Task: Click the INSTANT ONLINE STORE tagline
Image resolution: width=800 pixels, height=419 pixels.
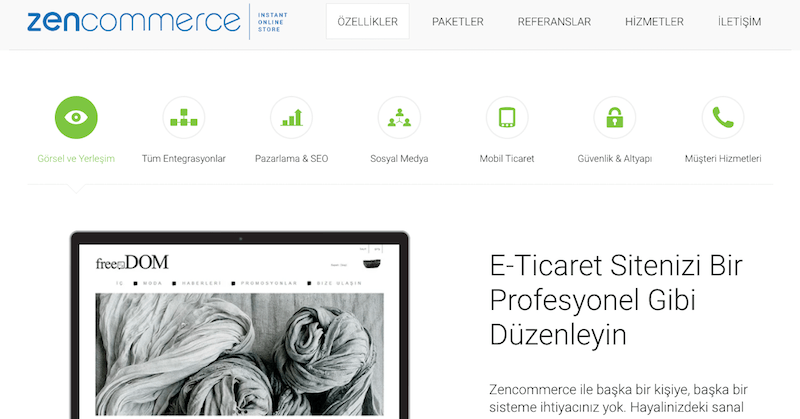Action: coord(272,22)
